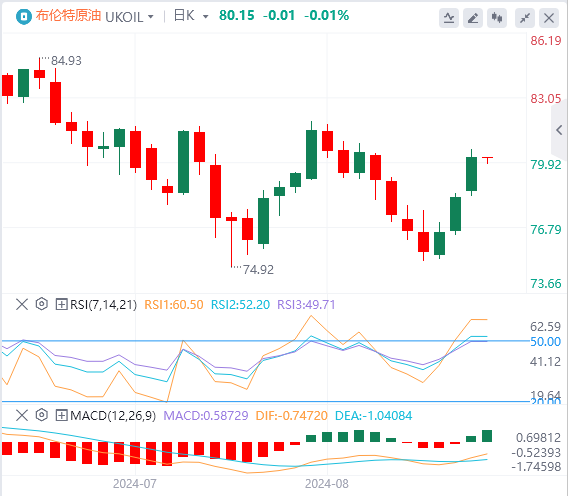Open the indicators line-chart icon

[449, 18]
